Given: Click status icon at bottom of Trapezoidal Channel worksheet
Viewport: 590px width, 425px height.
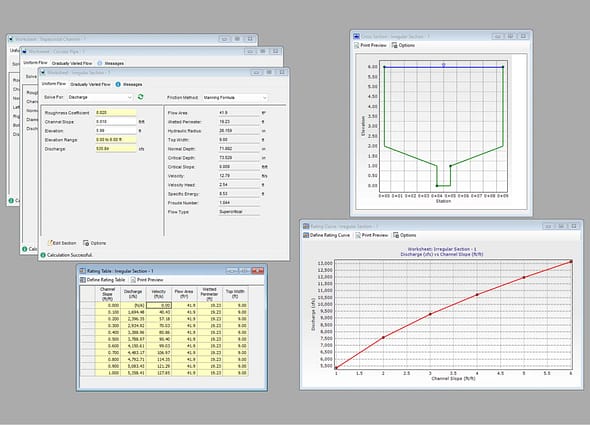Looking at the screenshot, I should [x=11, y=201].
